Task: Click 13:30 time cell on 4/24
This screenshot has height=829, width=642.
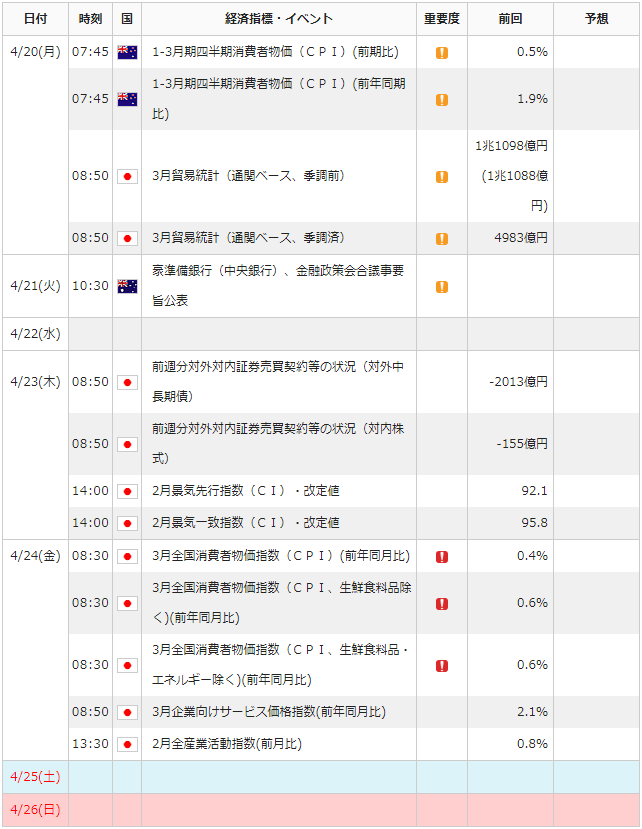Action: pyautogui.click(x=90, y=743)
